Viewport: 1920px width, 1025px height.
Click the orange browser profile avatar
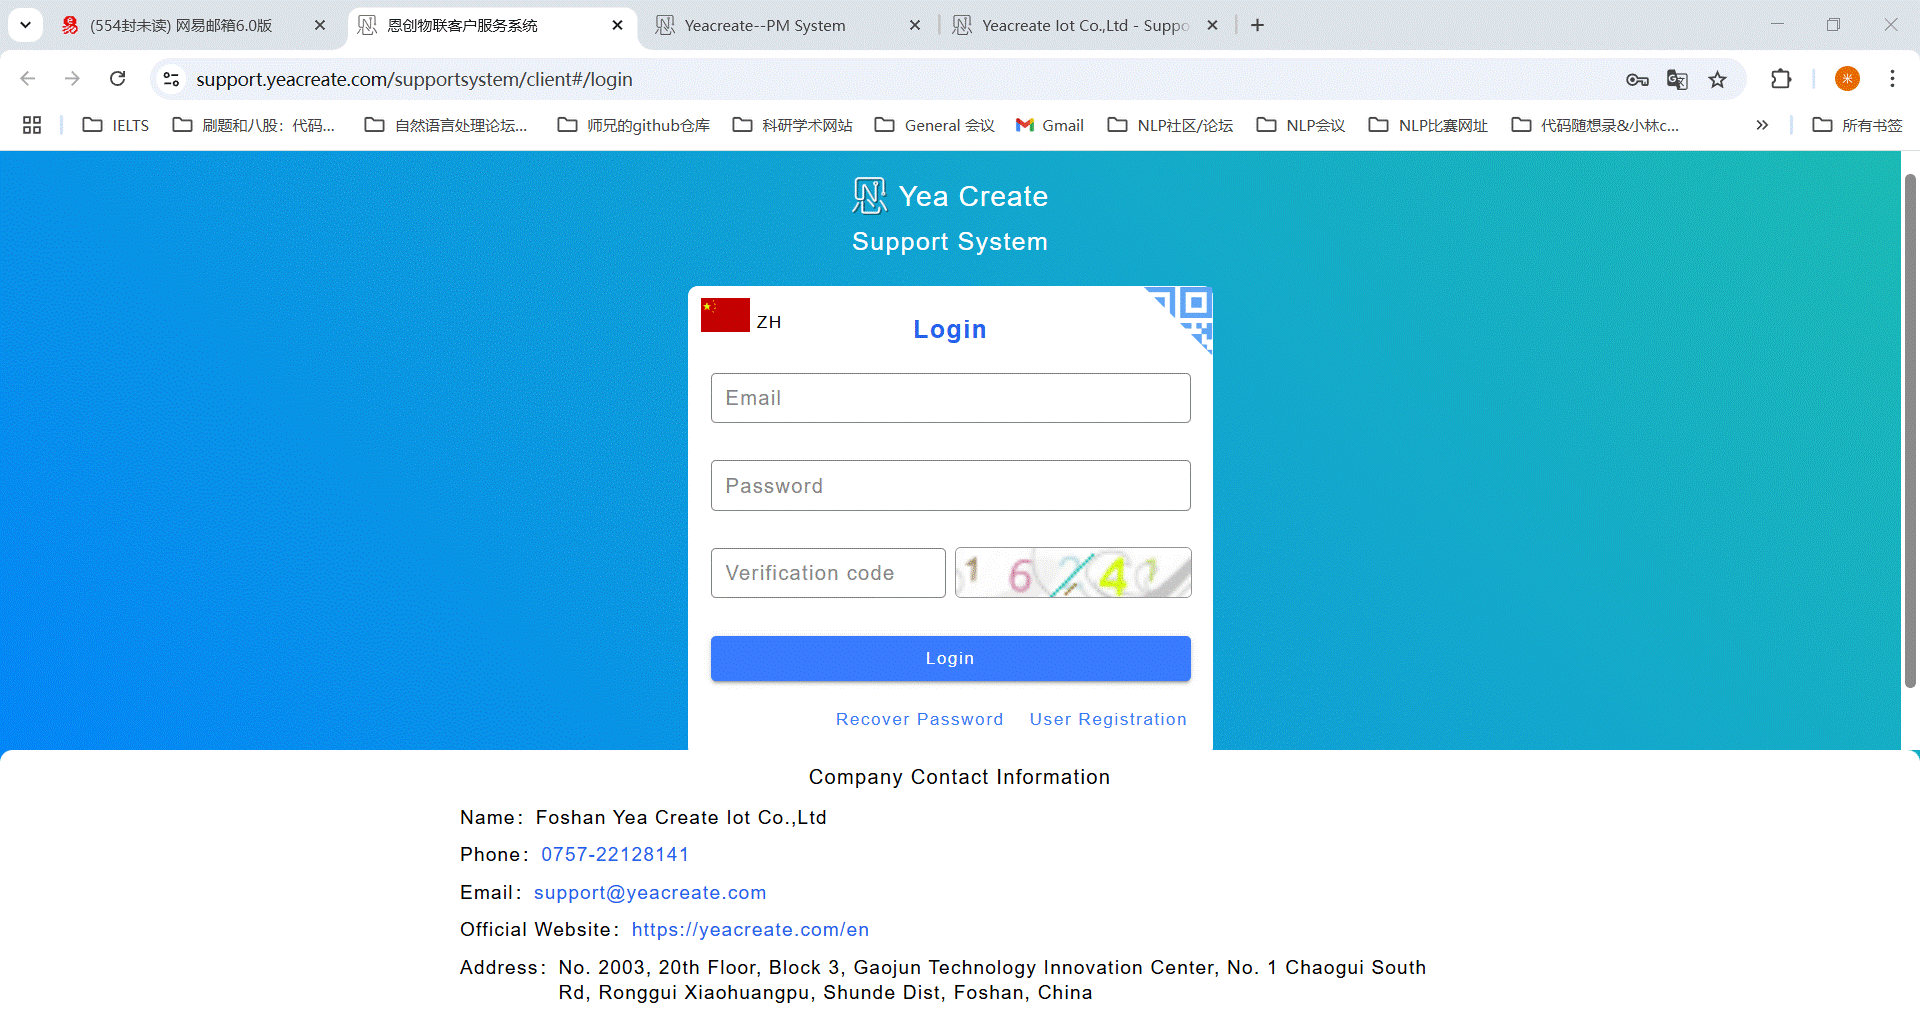1847,79
